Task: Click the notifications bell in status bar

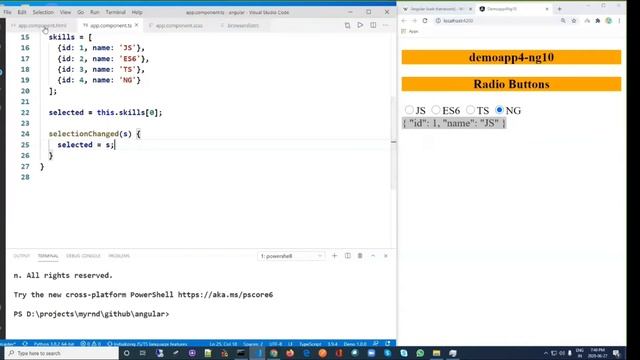Action: 387,344
